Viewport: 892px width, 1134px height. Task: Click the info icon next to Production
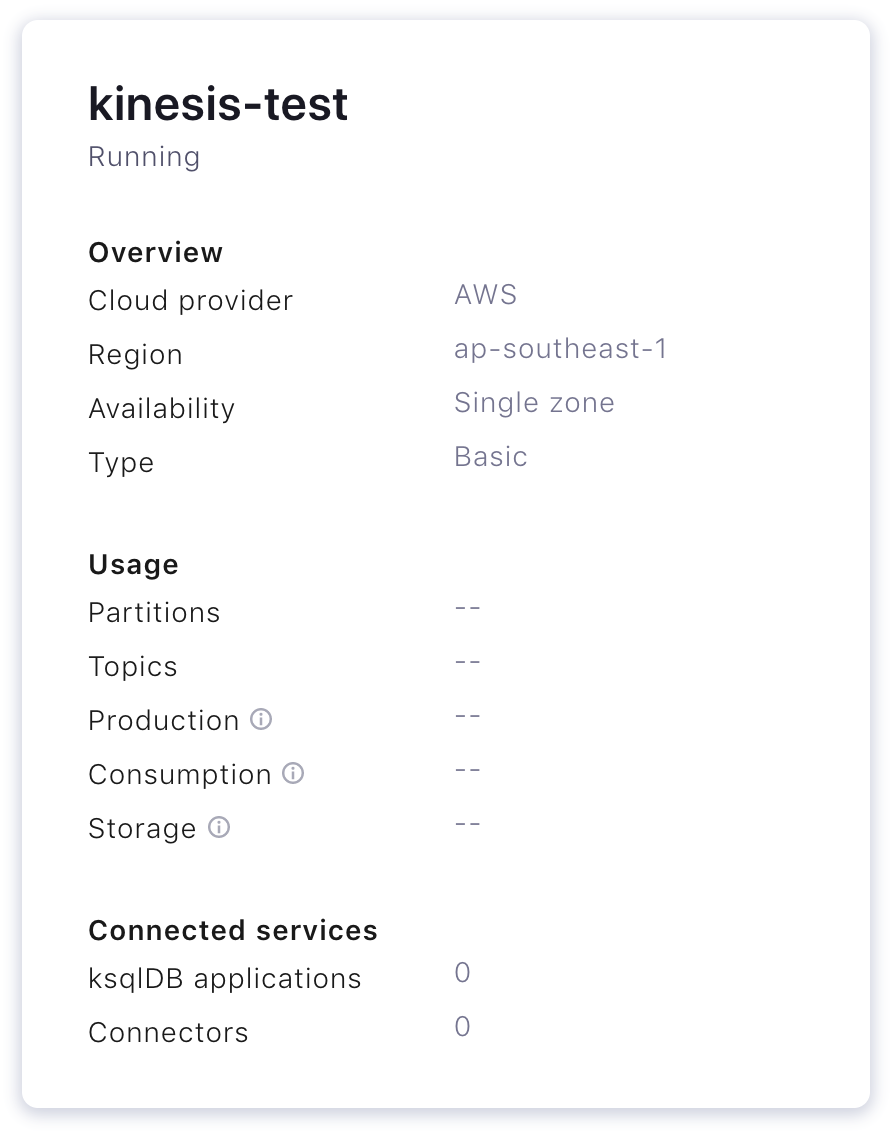click(261, 719)
